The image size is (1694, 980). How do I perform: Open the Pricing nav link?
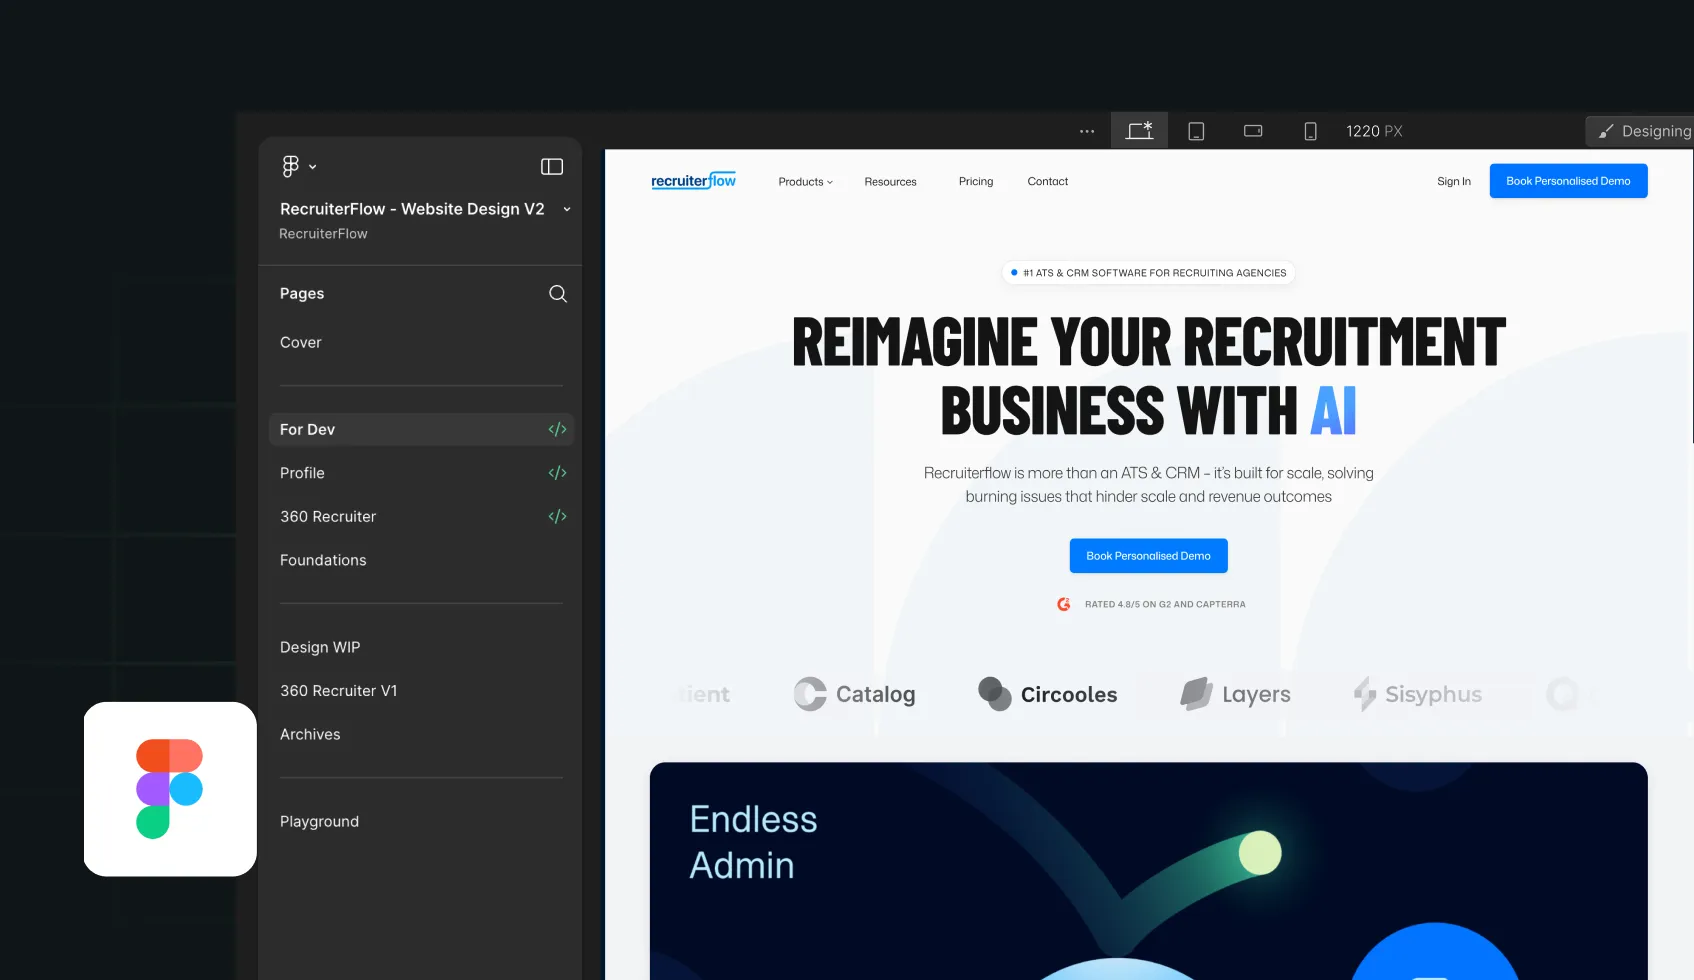(x=976, y=181)
